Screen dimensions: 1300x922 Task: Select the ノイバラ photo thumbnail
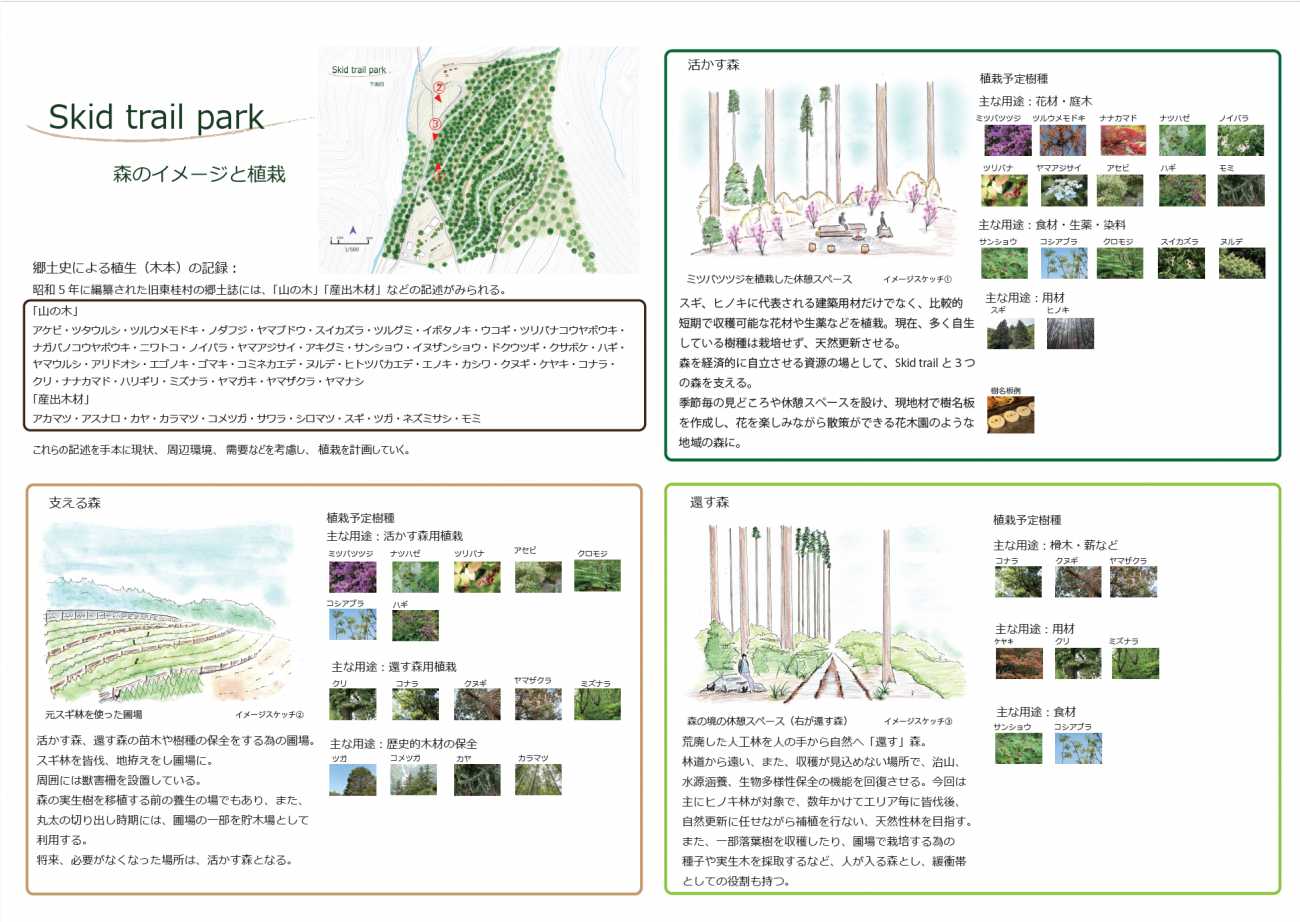(x=1240, y=140)
